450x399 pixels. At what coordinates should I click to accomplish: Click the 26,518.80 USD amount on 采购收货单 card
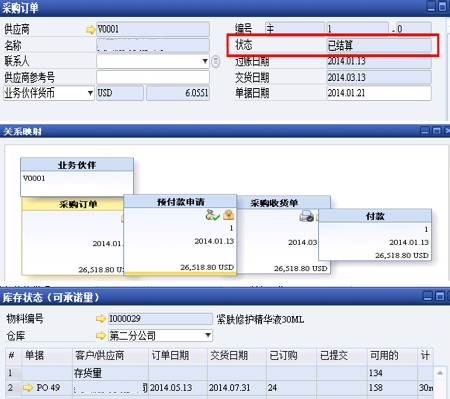[x=301, y=268]
